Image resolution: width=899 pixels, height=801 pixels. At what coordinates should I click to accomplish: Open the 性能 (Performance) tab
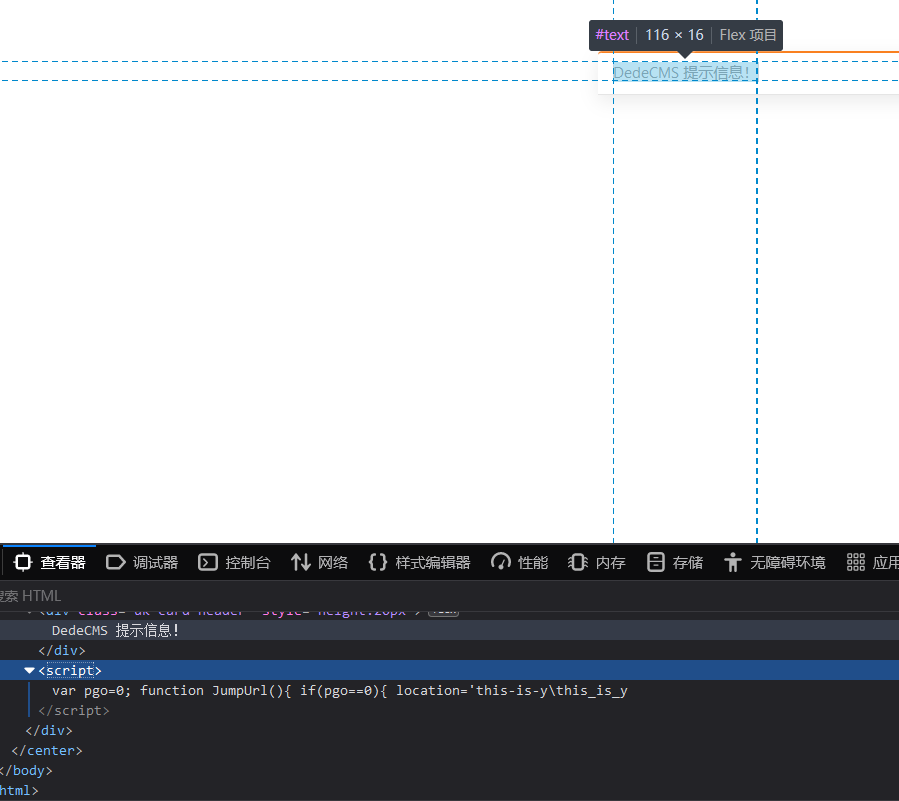[x=520, y=562]
